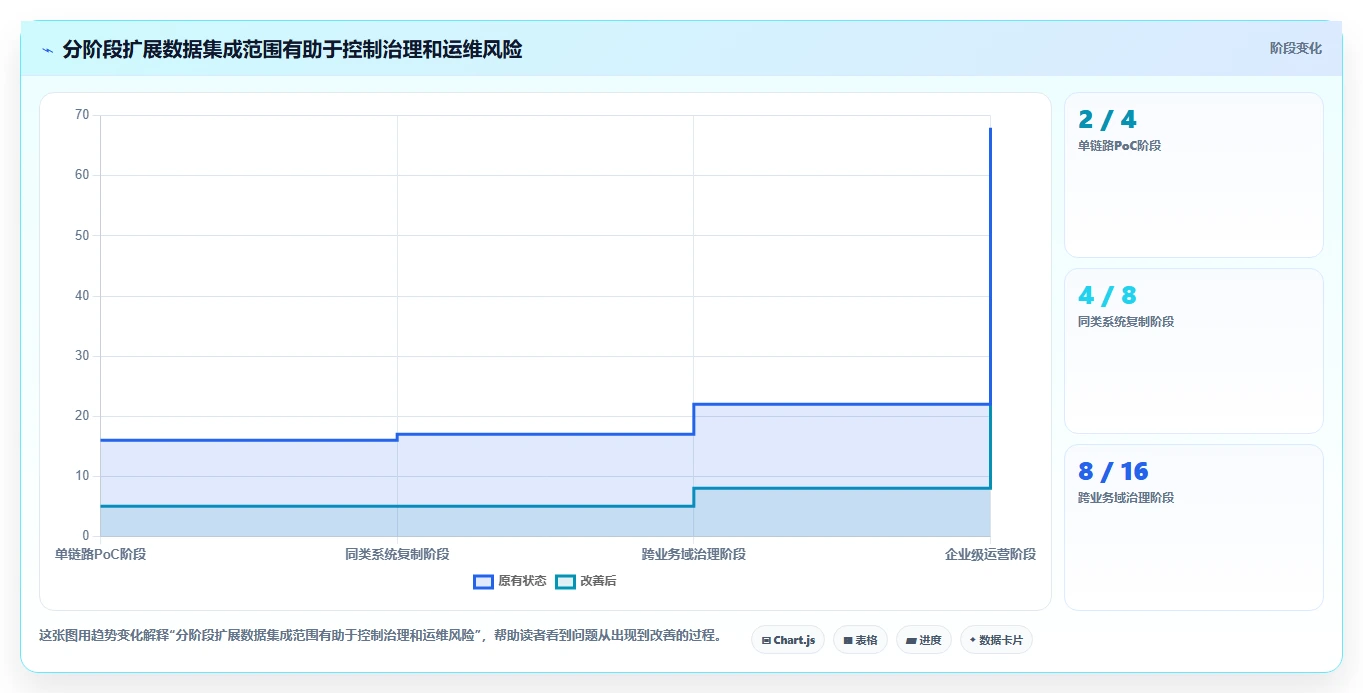Click the 跨业务域治理阶段 x-axis label
Screen dimensions: 1363x693
pos(694,554)
